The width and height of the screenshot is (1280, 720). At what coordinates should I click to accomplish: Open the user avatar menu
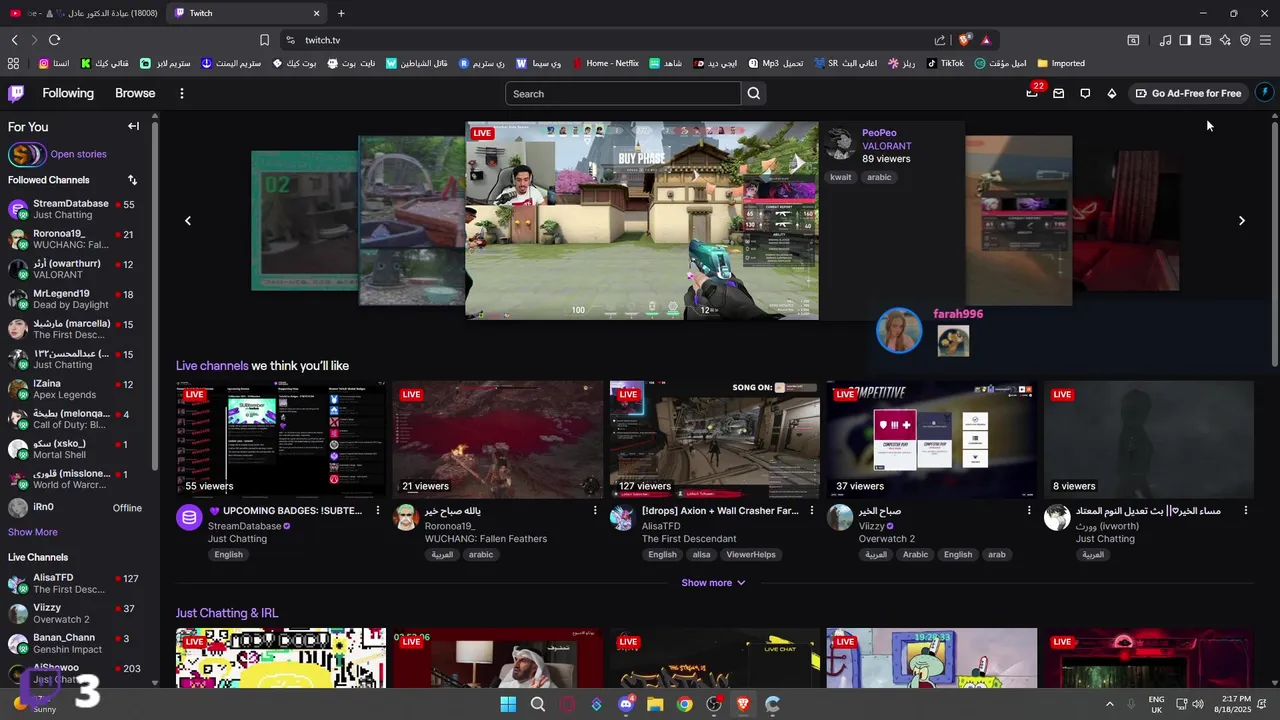1264,93
